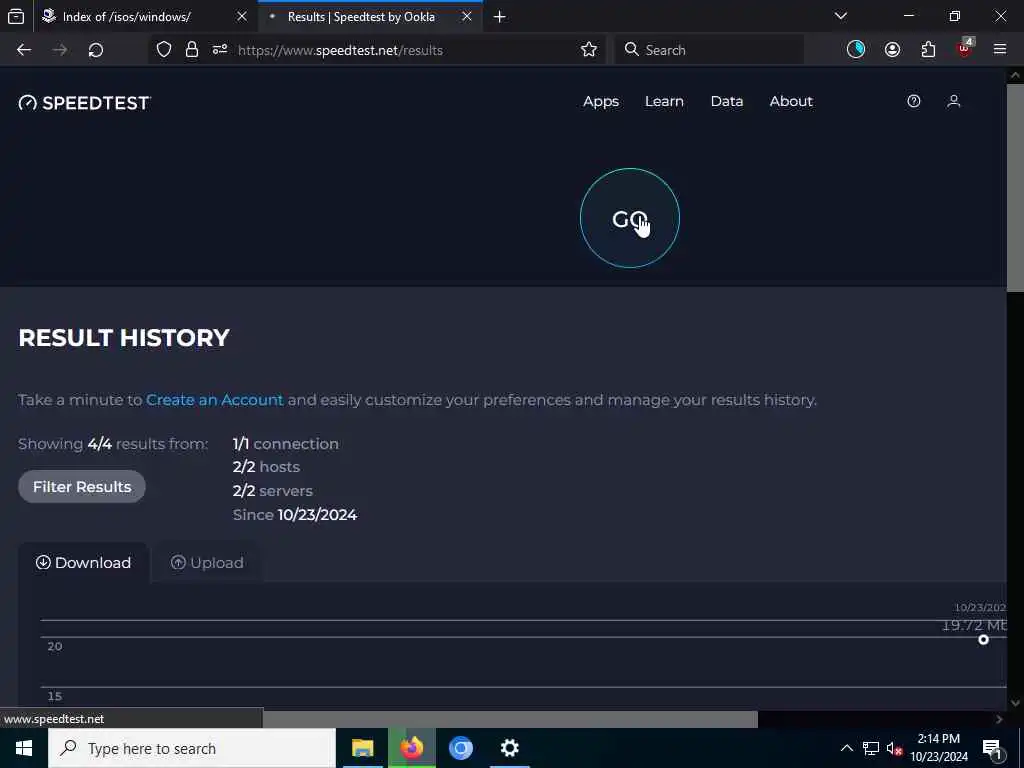
Task: Click the browser Search field
Action: point(709,50)
